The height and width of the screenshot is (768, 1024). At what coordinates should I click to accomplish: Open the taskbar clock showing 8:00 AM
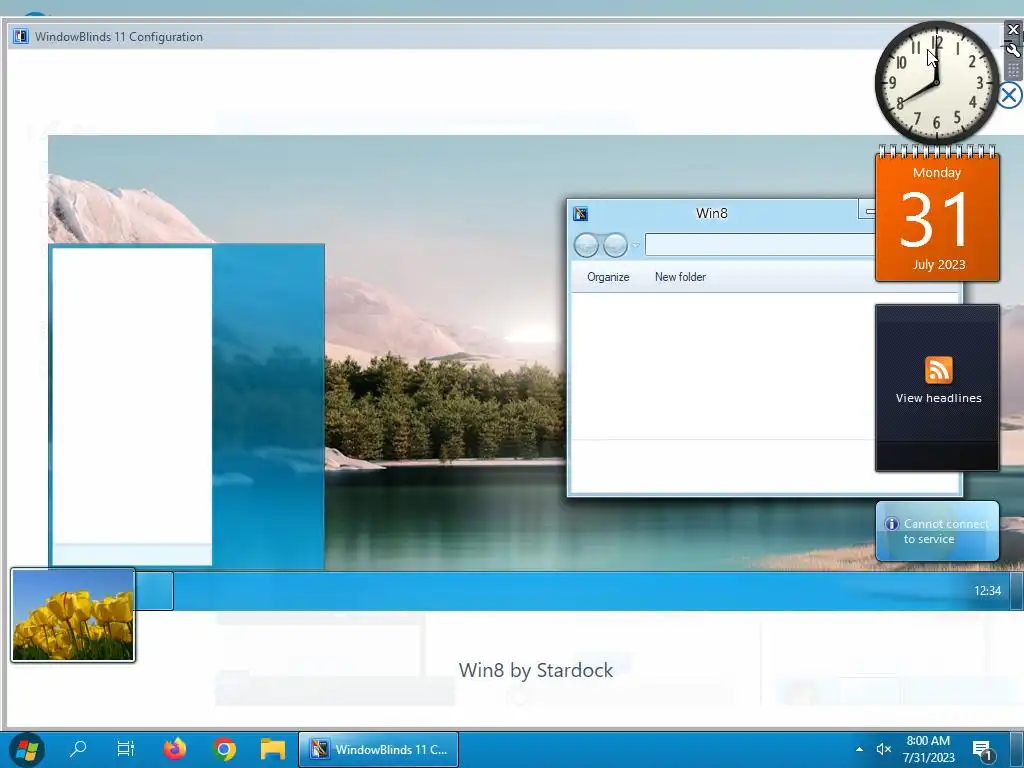pos(928,749)
